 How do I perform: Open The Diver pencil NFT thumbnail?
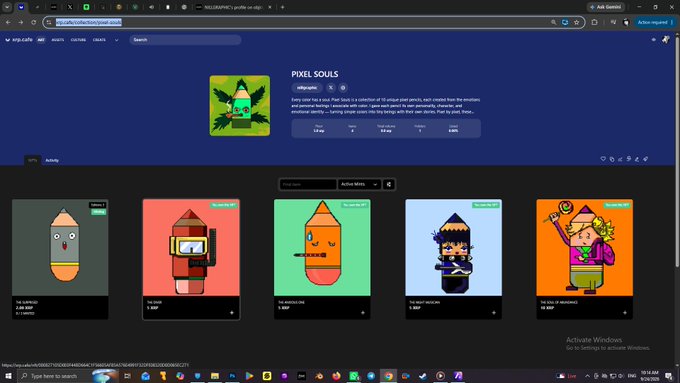click(191, 248)
